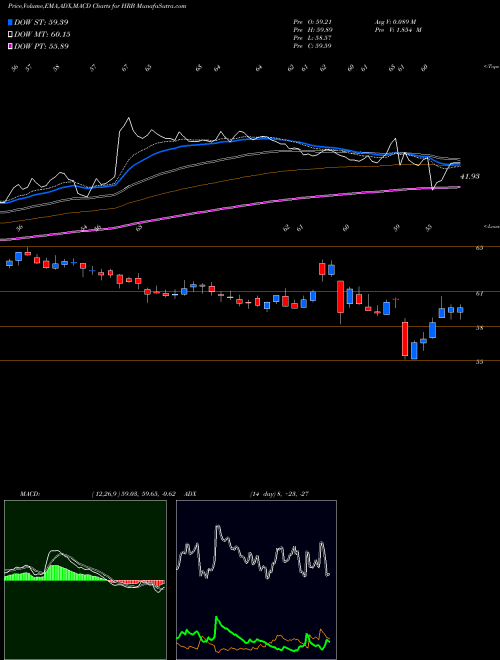Select the 'Avg V: 0.989 M' value
500x660 pixels.
pos(397,22)
